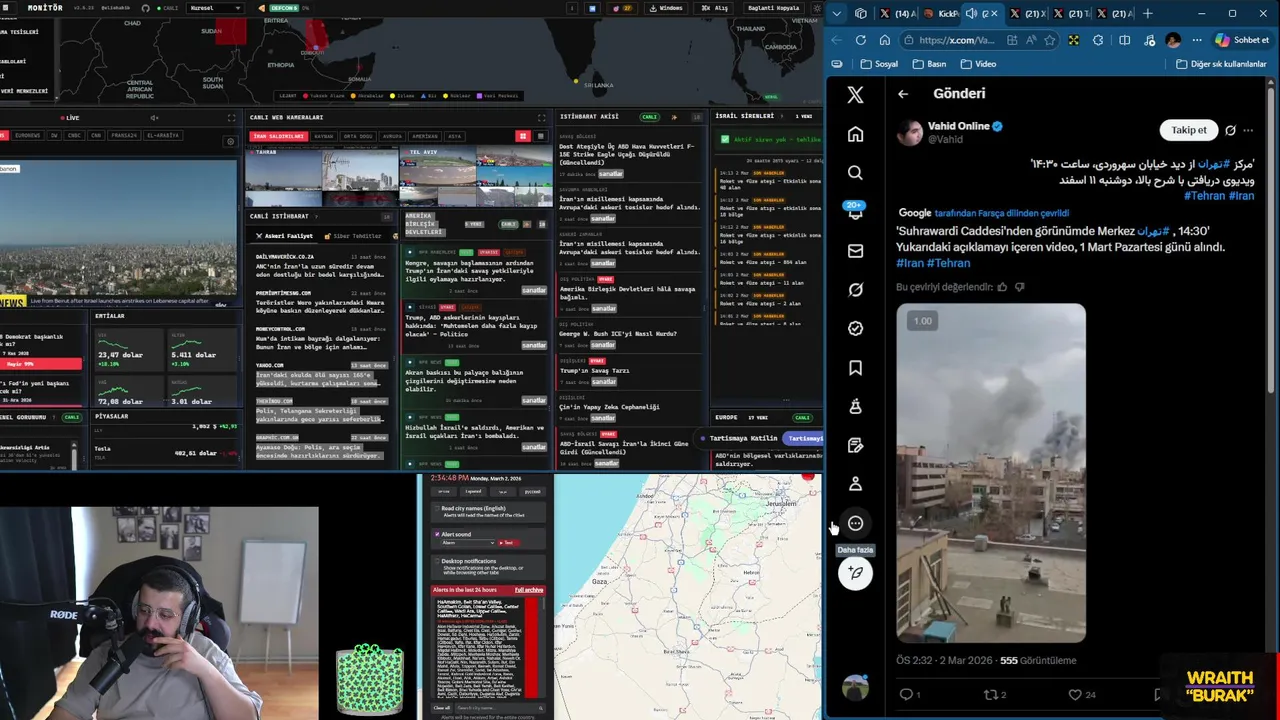
Task: Go back with the Gönderi arrow
Action: pyautogui.click(x=903, y=94)
